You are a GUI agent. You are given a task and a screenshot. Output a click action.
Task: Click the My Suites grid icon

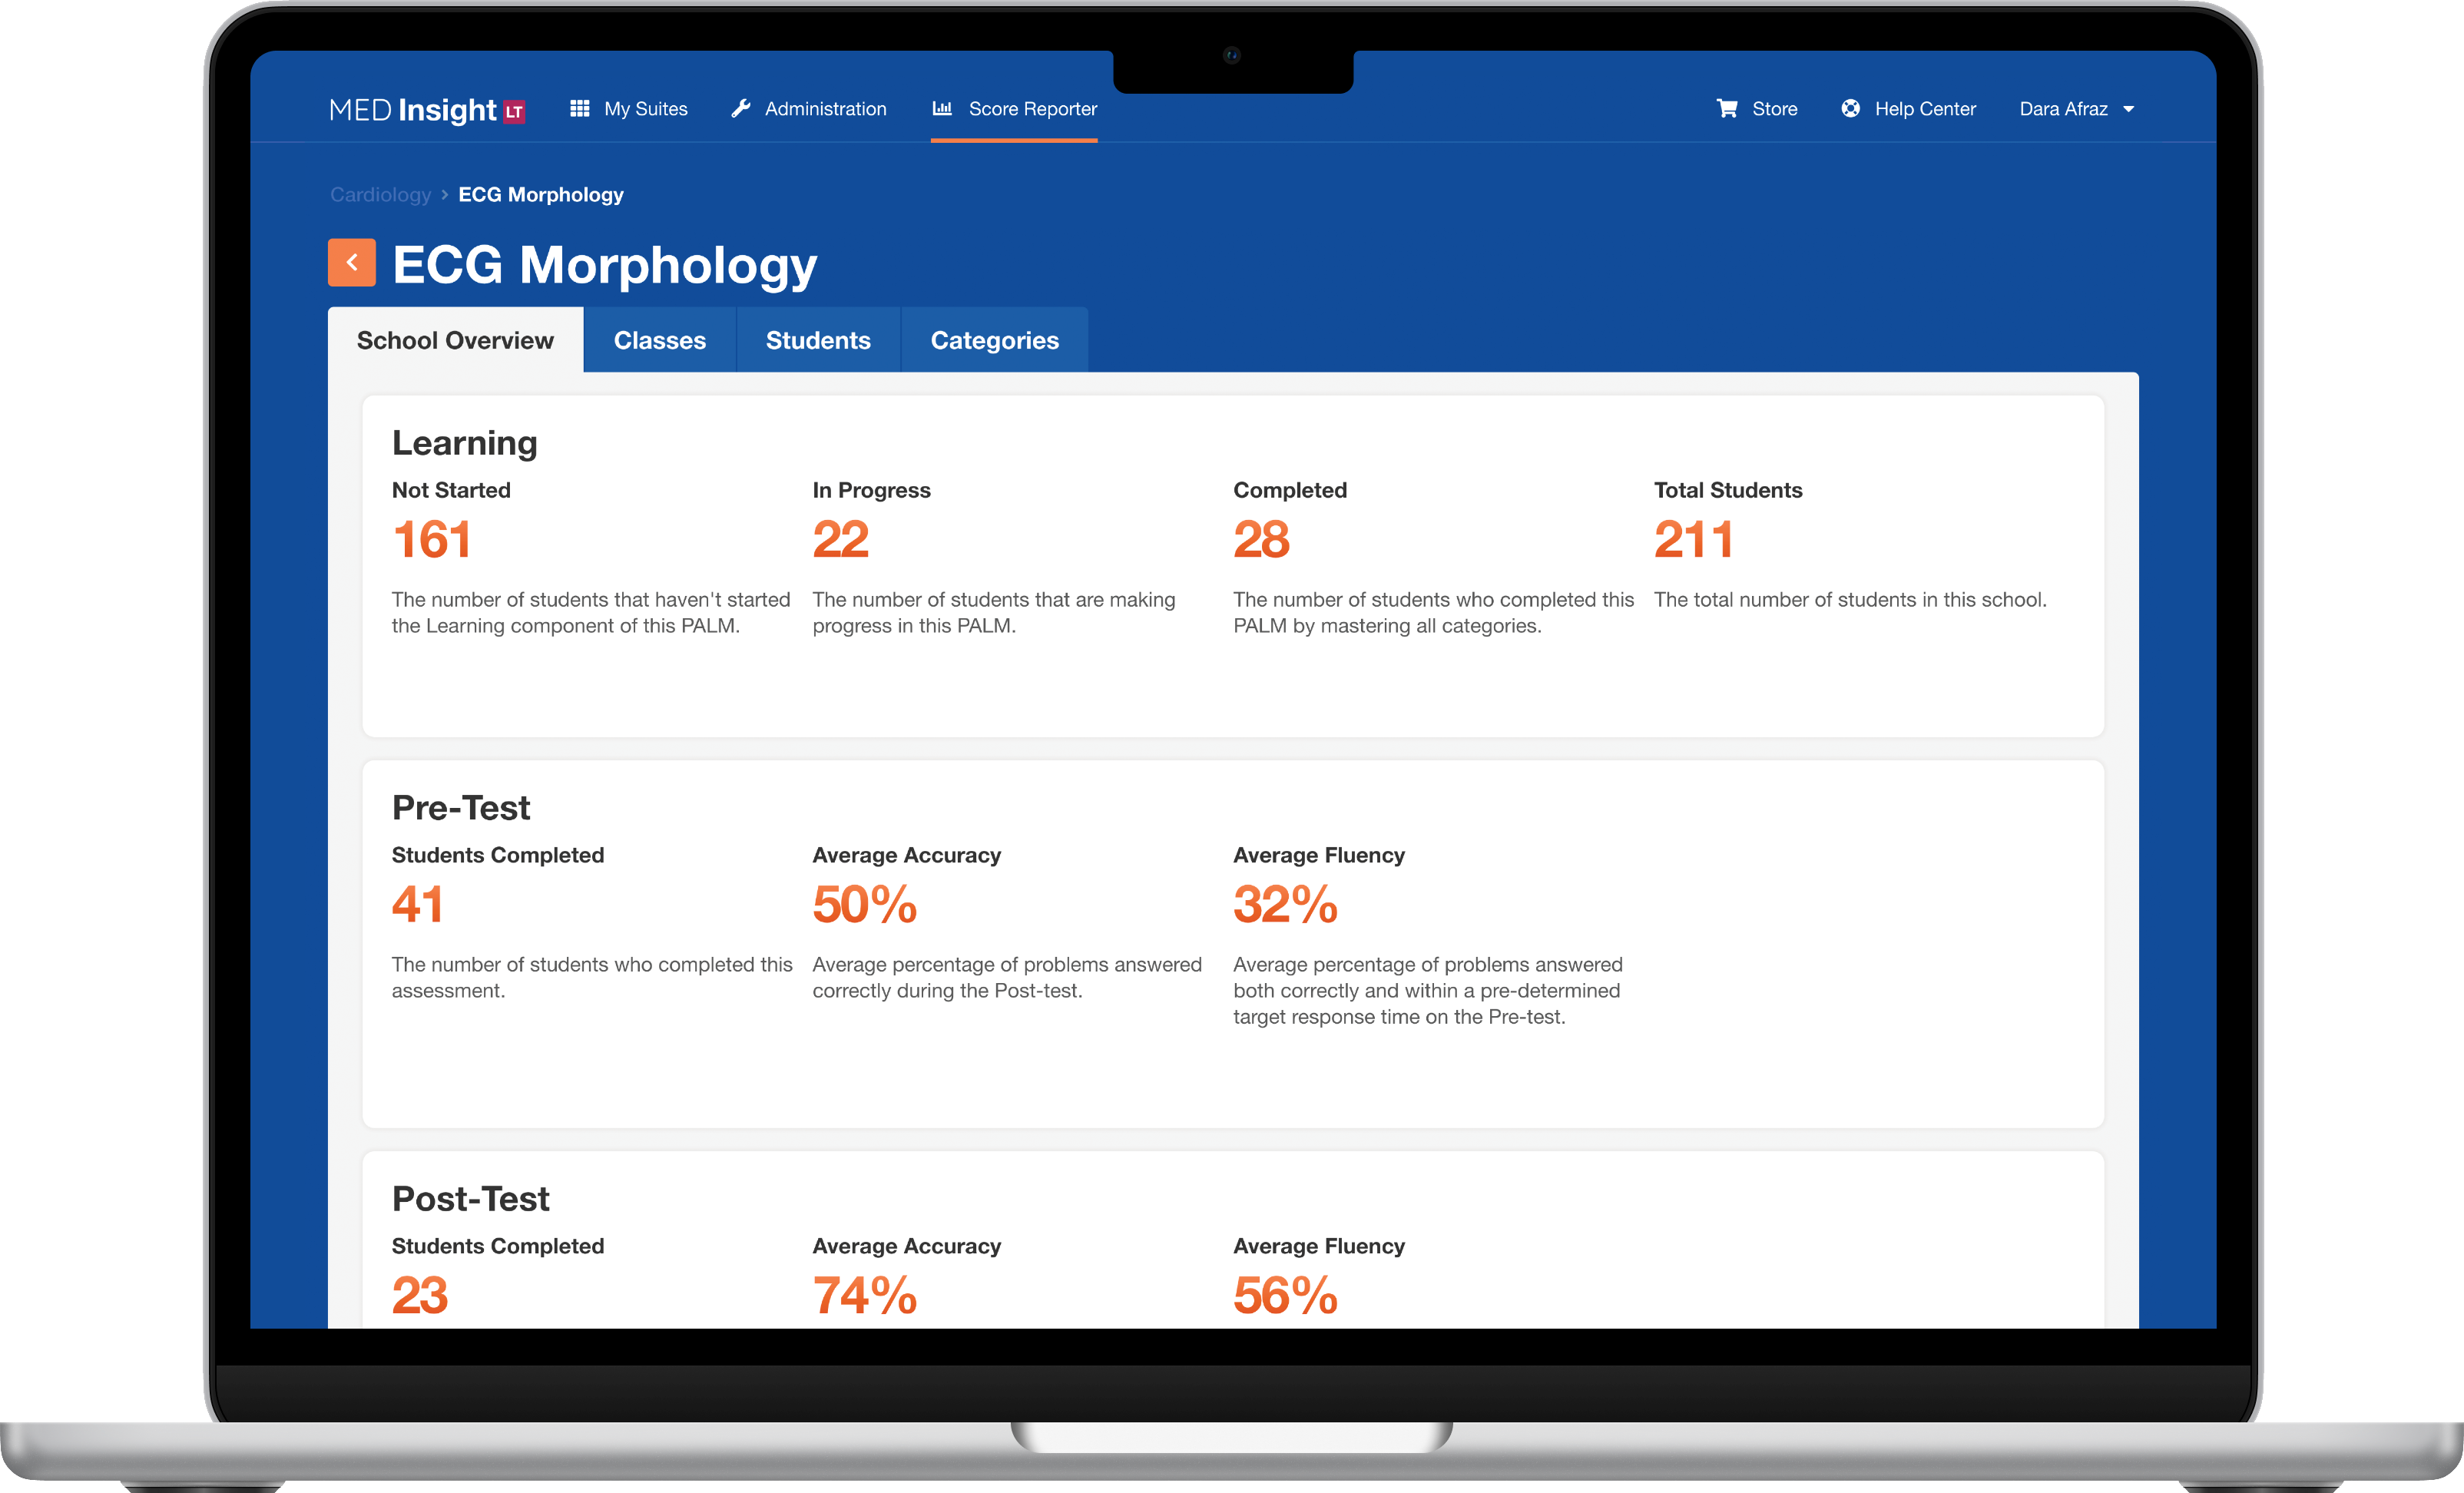579,108
